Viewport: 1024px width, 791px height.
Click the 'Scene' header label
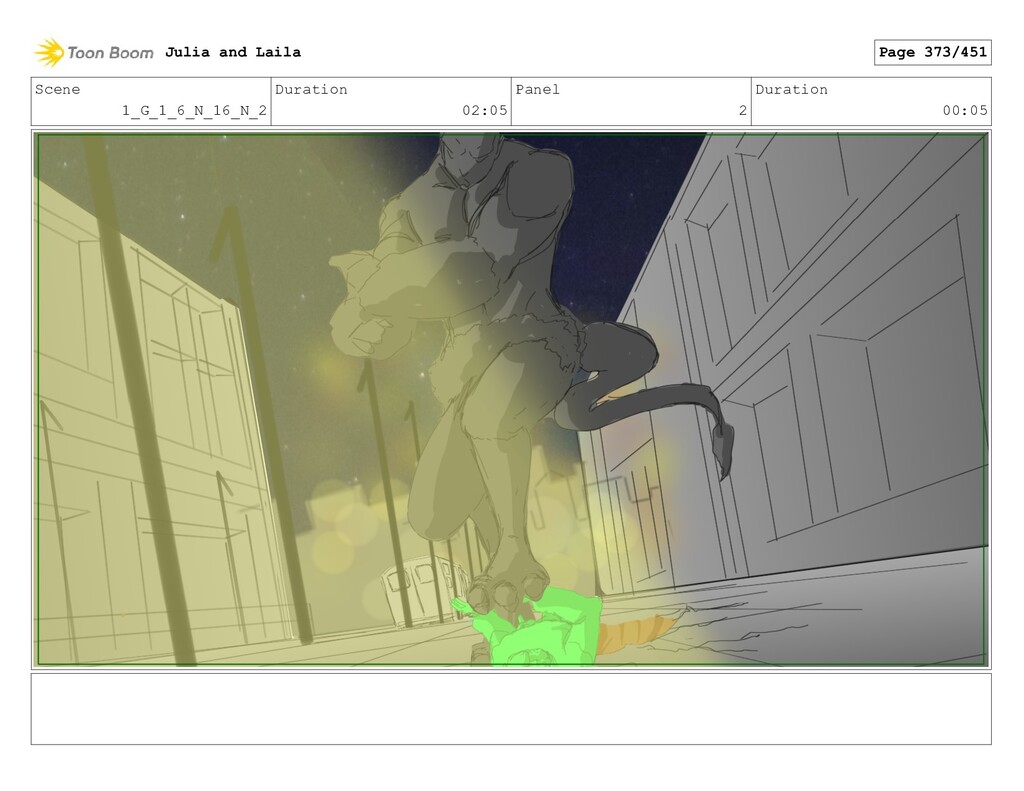pos(57,89)
